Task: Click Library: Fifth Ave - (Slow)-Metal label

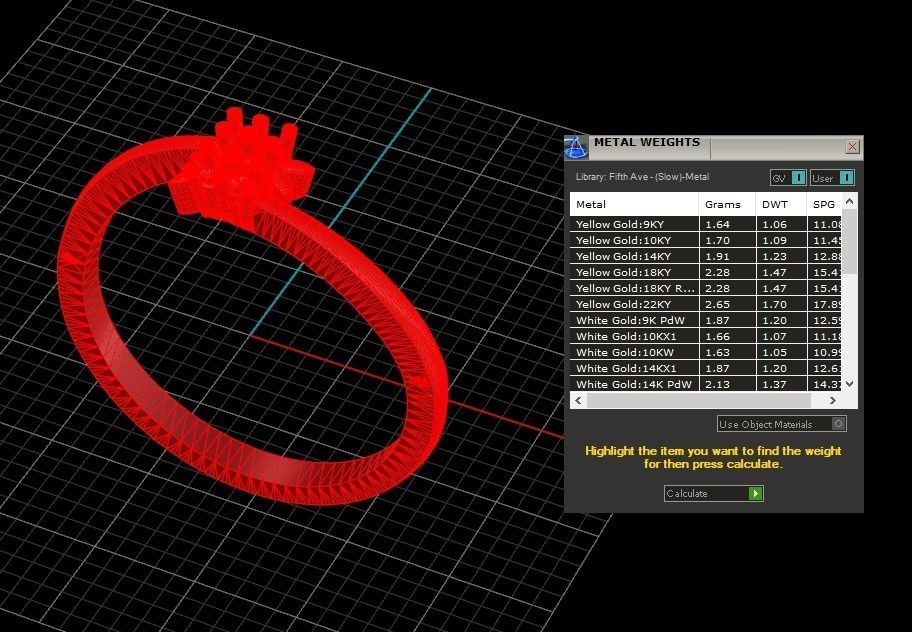Action: 642,177
